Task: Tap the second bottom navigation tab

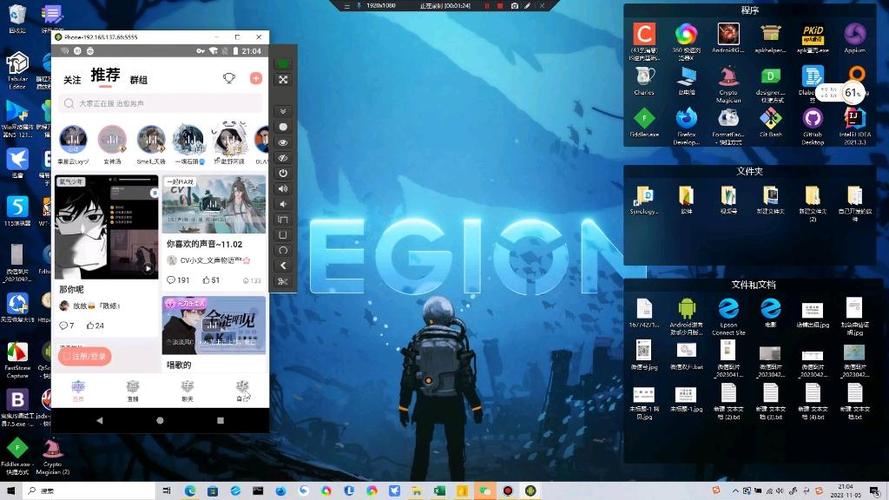Action: tap(133, 391)
